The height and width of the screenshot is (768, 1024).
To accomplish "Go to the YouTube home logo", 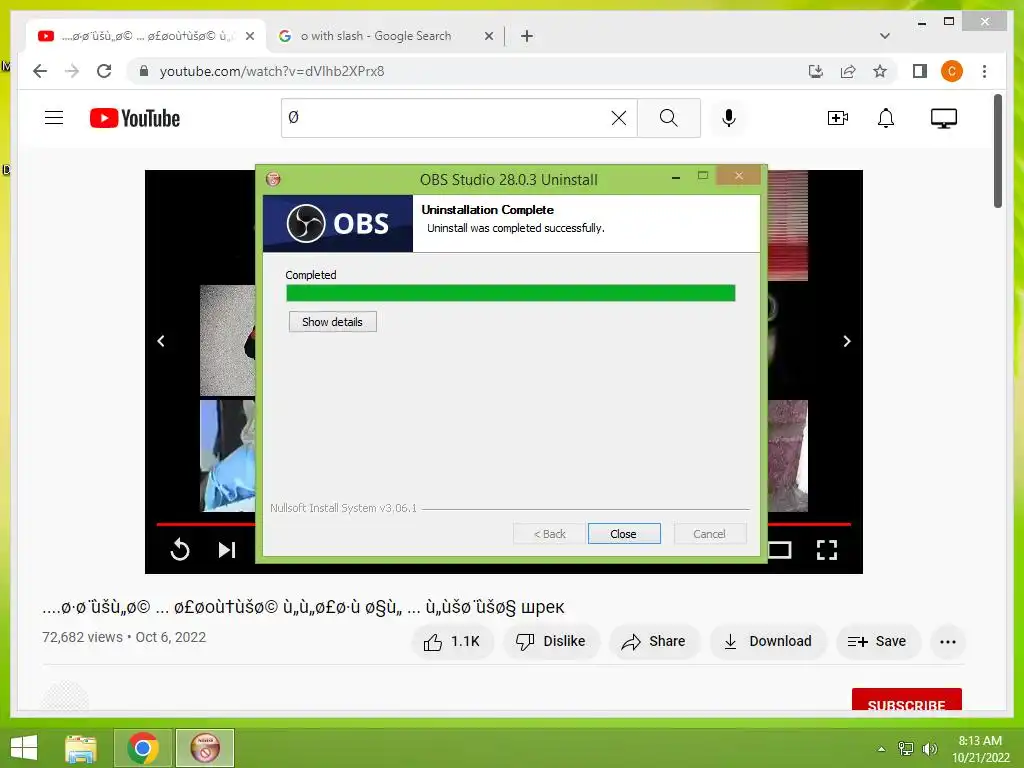I will click(x=135, y=118).
